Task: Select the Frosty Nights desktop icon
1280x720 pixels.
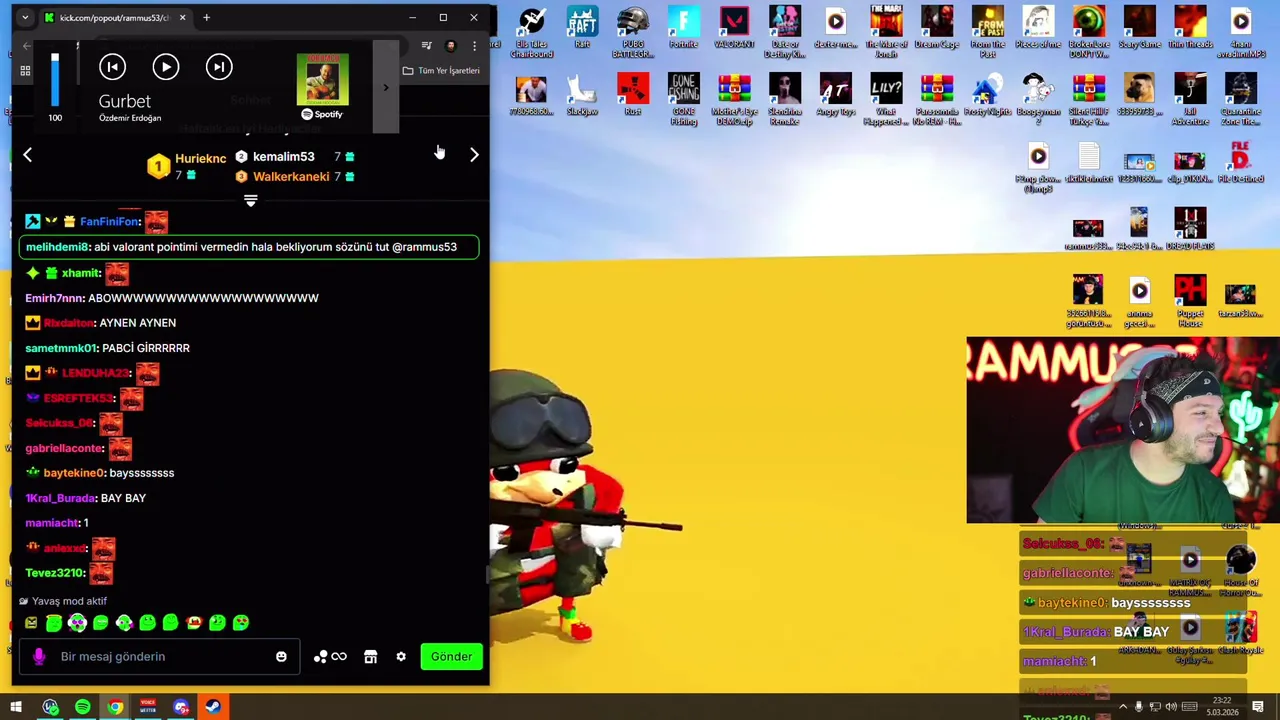Action: pyautogui.click(x=988, y=95)
